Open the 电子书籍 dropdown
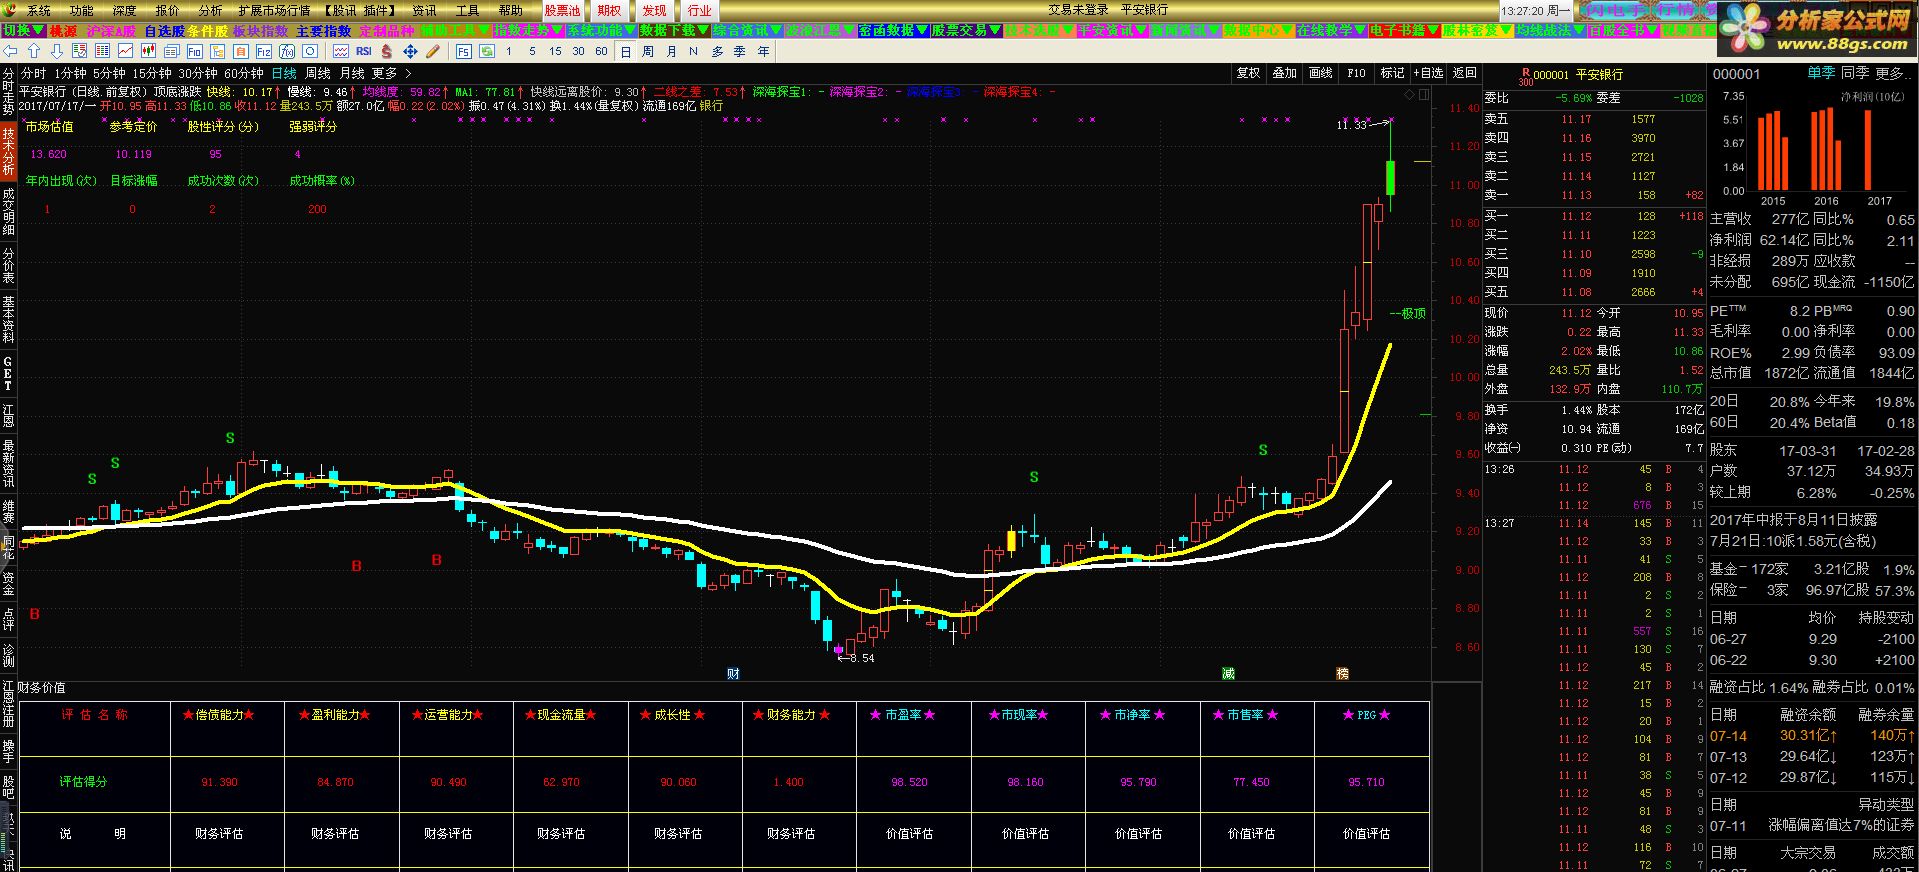 click(x=1404, y=31)
